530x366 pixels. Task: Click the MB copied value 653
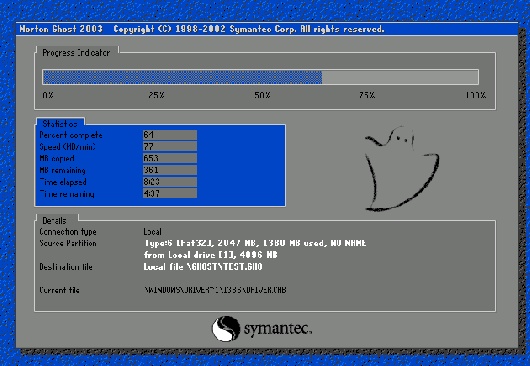[x=170, y=158]
